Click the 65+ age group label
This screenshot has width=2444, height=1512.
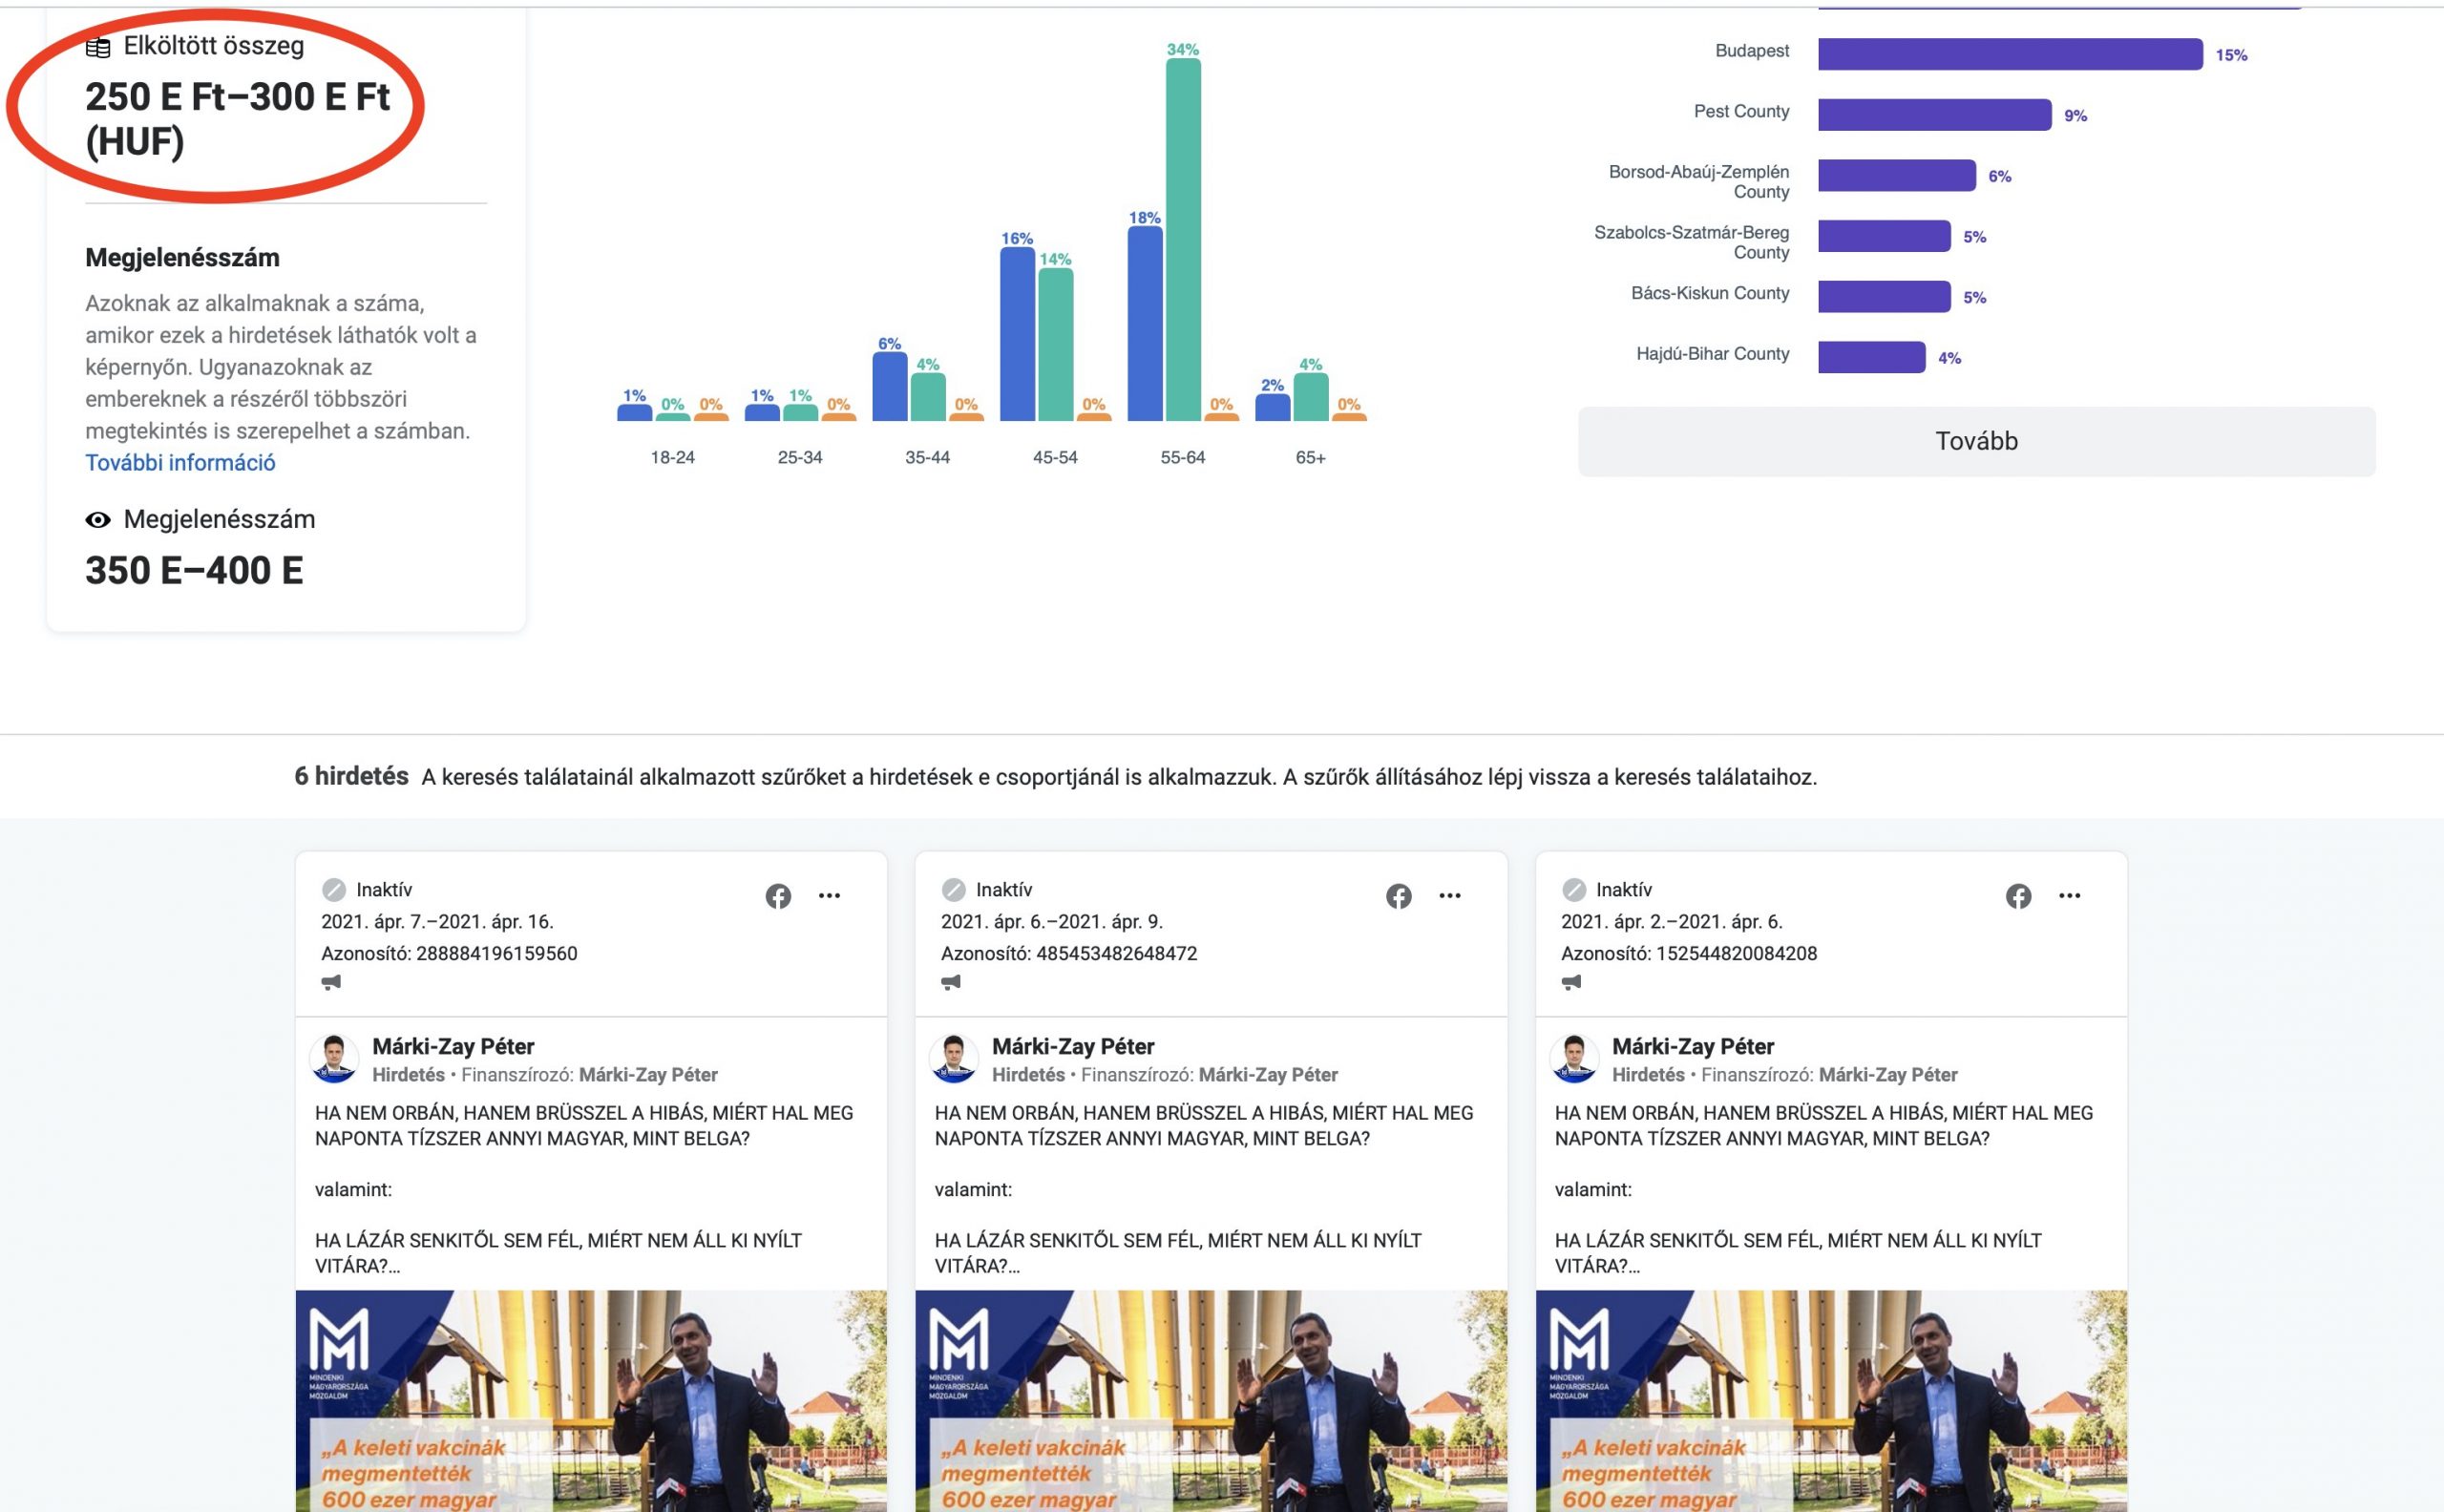coord(1310,458)
